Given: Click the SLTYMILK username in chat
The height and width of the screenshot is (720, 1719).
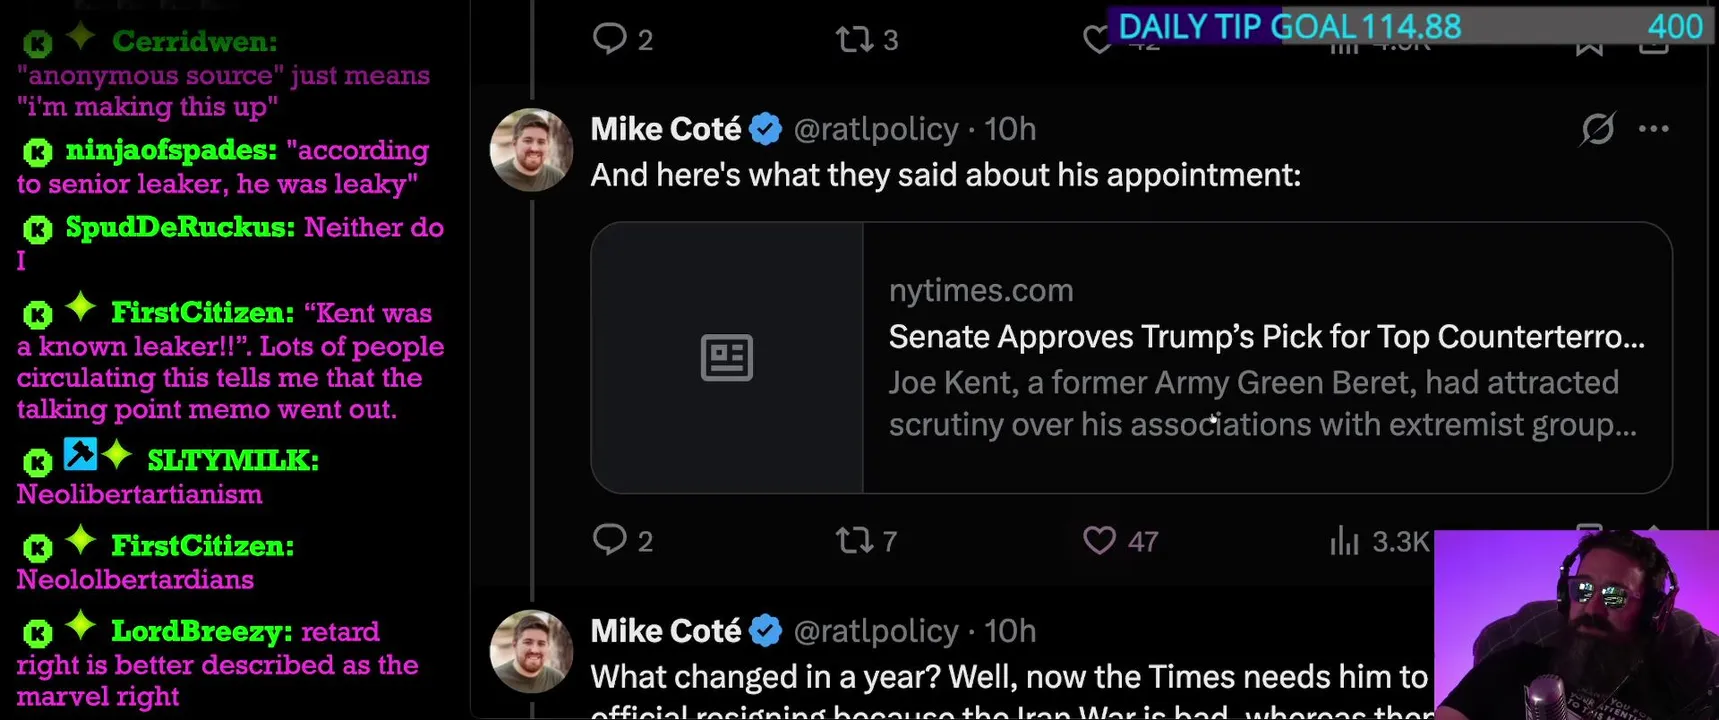Looking at the screenshot, I should coord(232,460).
